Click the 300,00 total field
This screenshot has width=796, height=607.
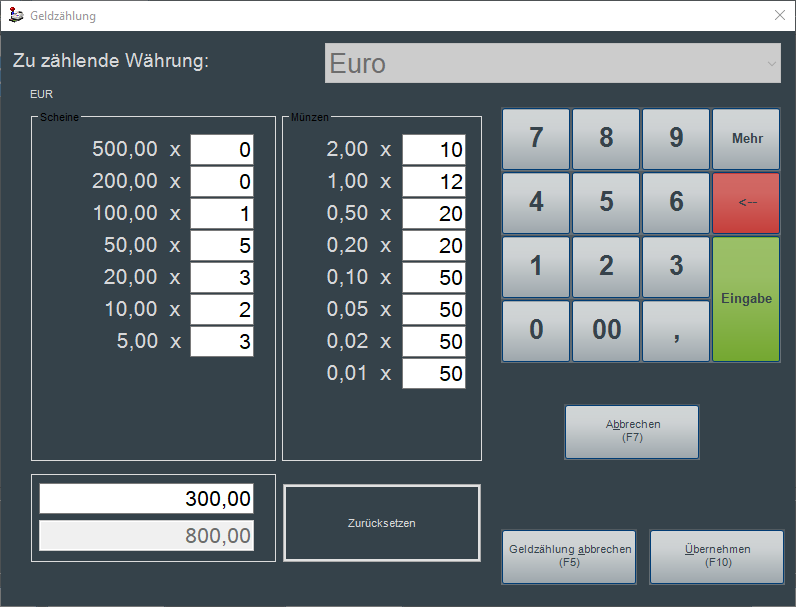coord(146,499)
